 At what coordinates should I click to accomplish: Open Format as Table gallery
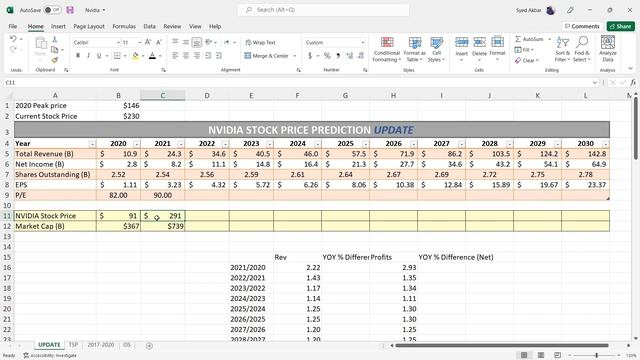[x=415, y=49]
